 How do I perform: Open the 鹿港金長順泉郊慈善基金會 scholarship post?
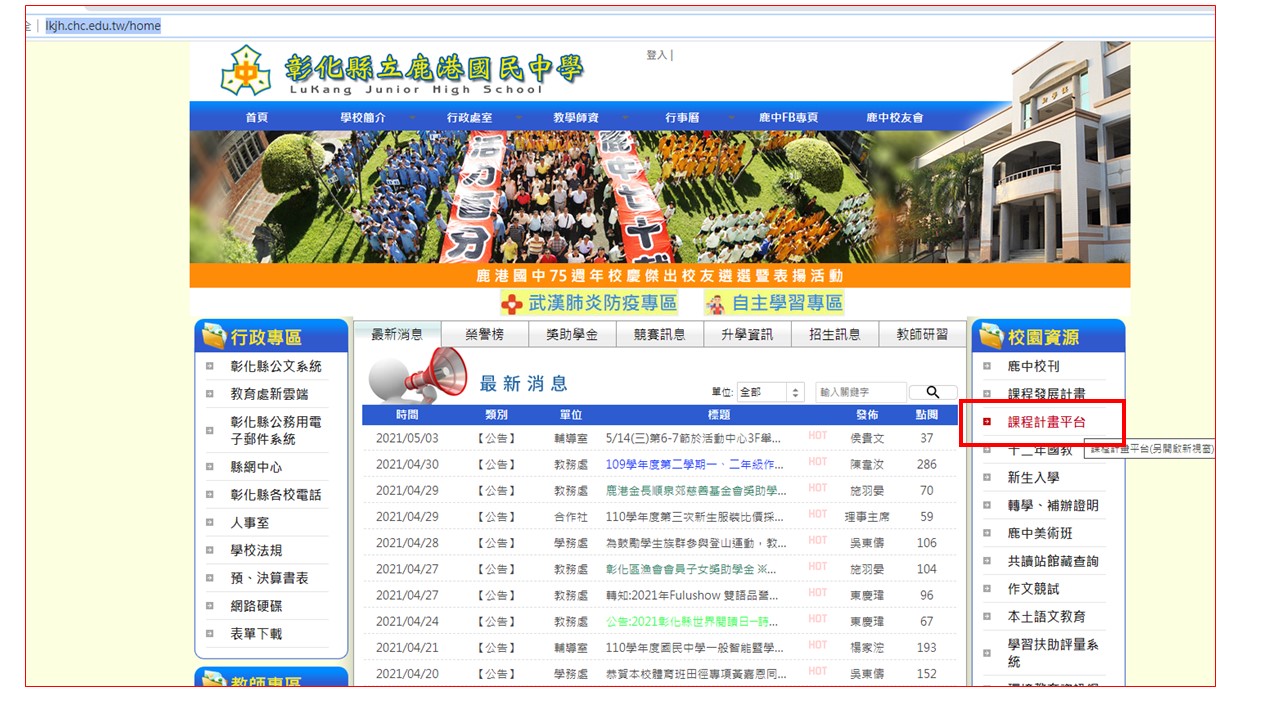pos(696,491)
